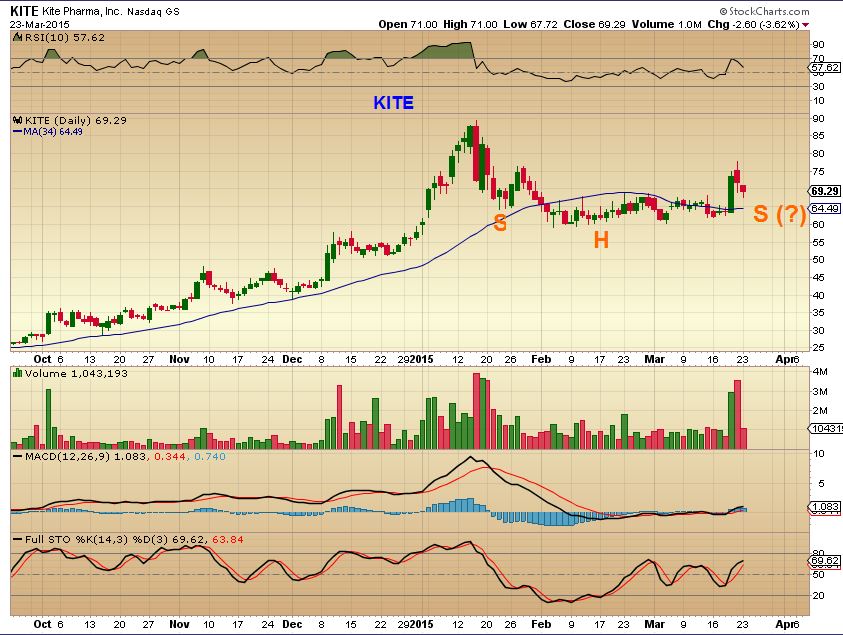The image size is (843, 635).
Task: Click the 25 label on the price axis
Action: tap(818, 348)
